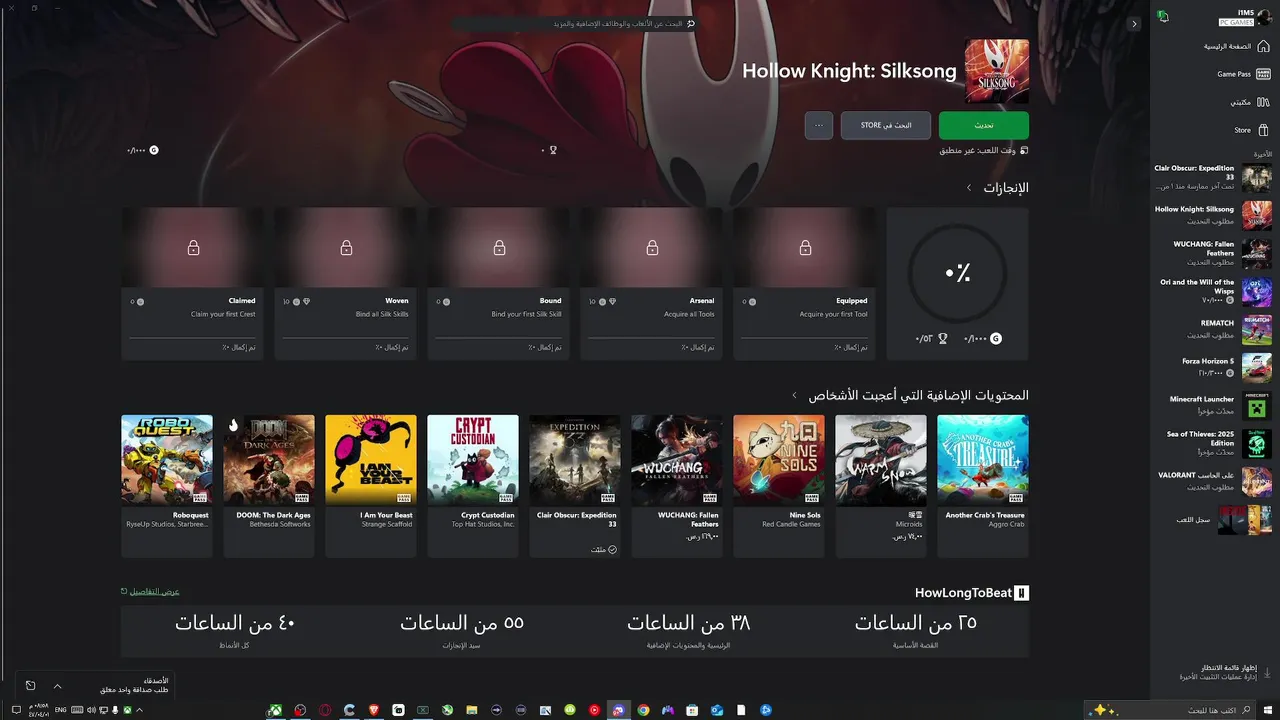Viewport: 1280px width, 720px height.
Task: Select Clair Obscur in recent list
Action: (1212, 177)
